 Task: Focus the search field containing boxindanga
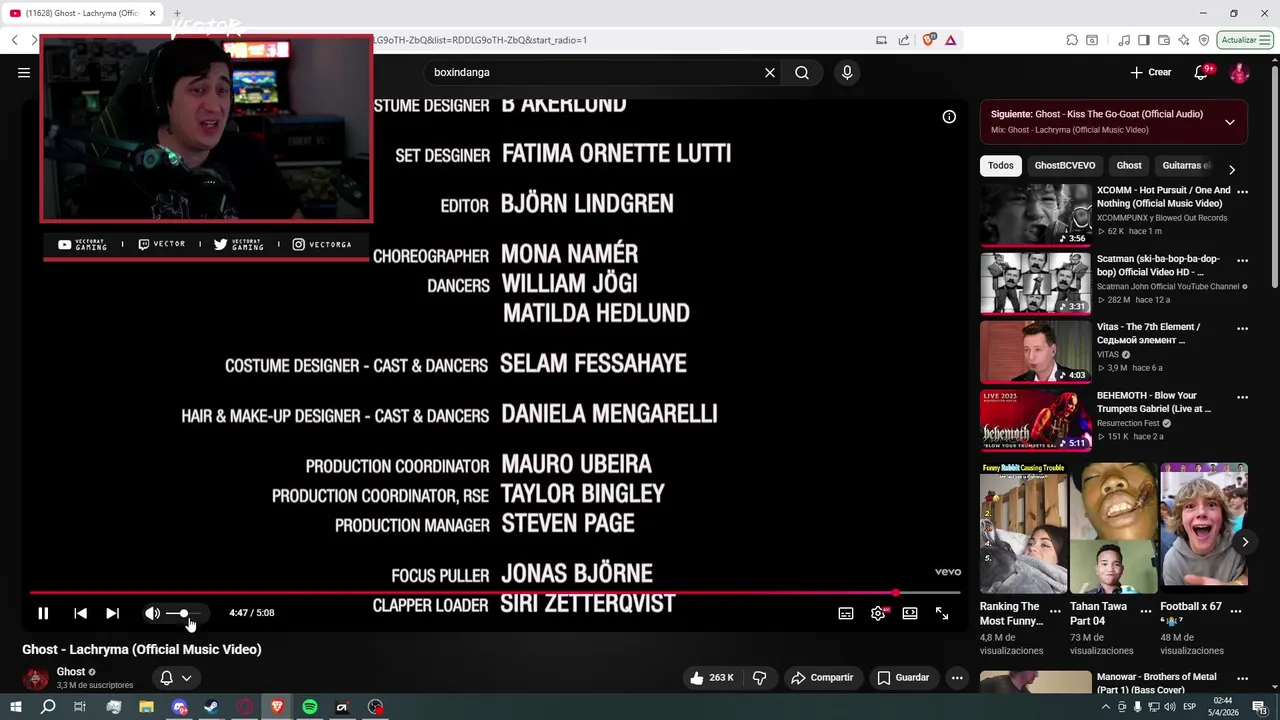point(595,72)
